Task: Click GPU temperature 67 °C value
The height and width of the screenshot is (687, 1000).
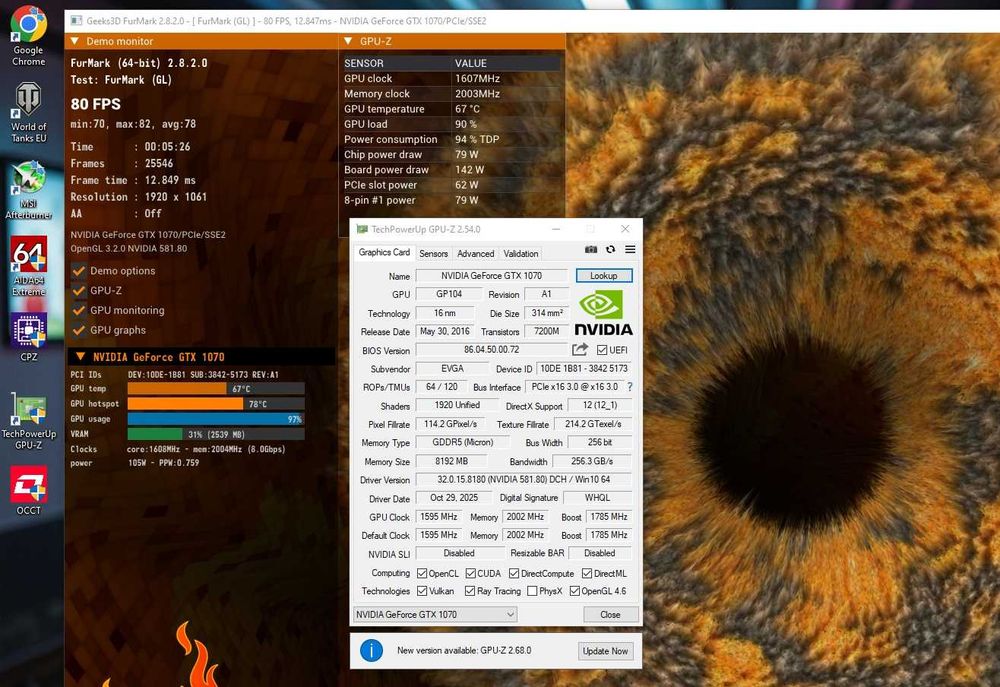Action: 467,109
